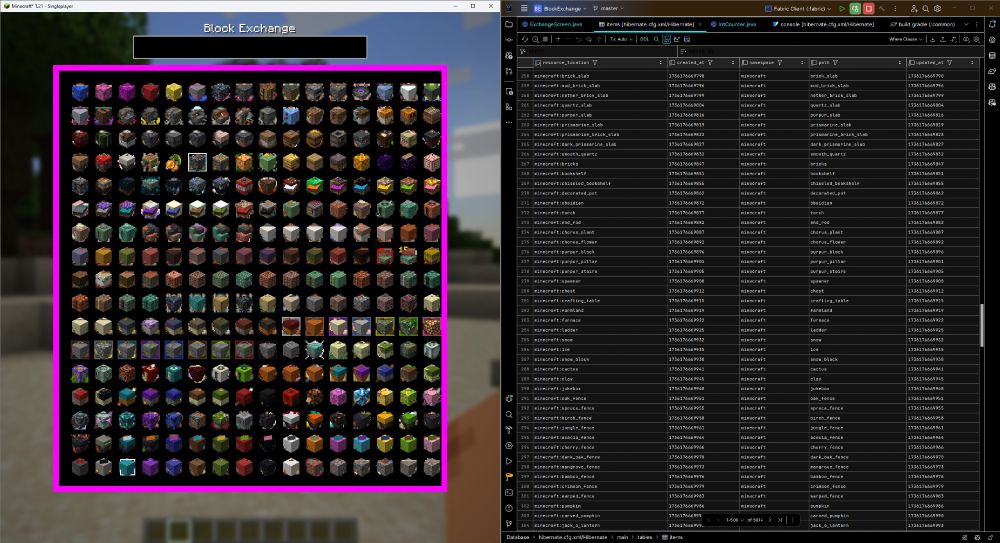Filter the updated_at column
The width and height of the screenshot is (1000, 543).
click(950, 63)
